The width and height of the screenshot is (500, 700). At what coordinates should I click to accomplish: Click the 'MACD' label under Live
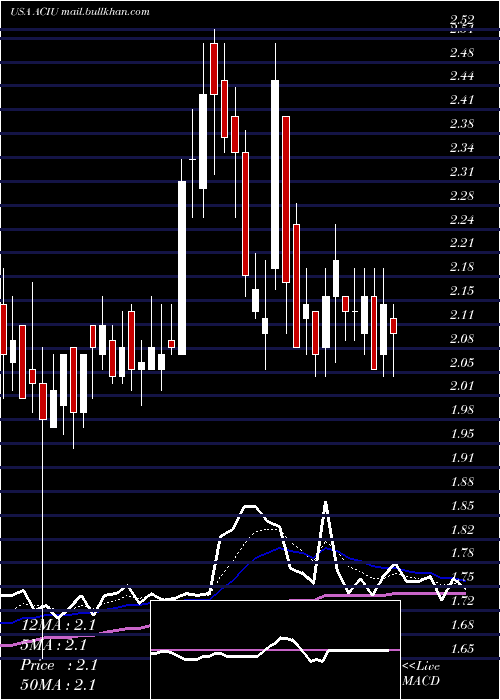click(x=421, y=681)
